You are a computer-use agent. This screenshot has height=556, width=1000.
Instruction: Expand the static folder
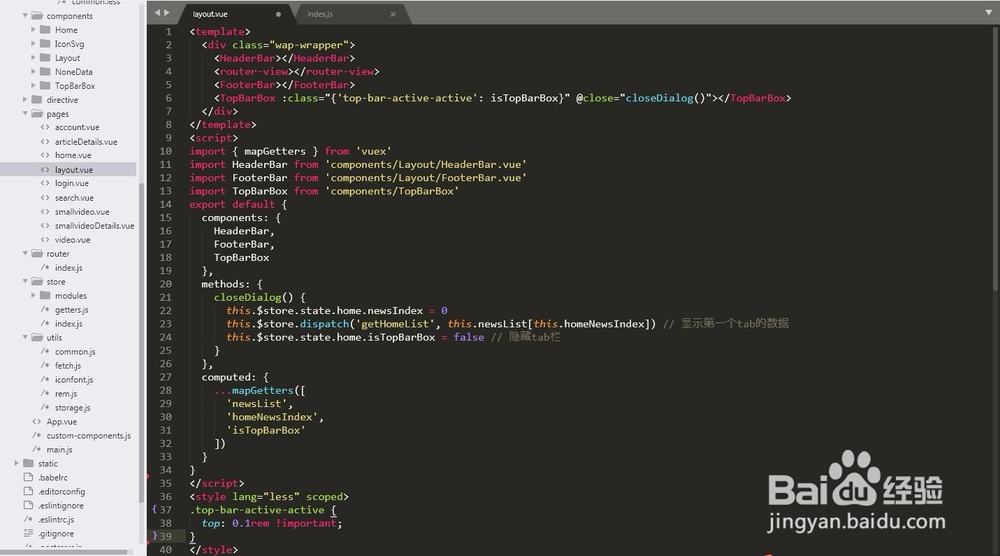click(x=17, y=464)
